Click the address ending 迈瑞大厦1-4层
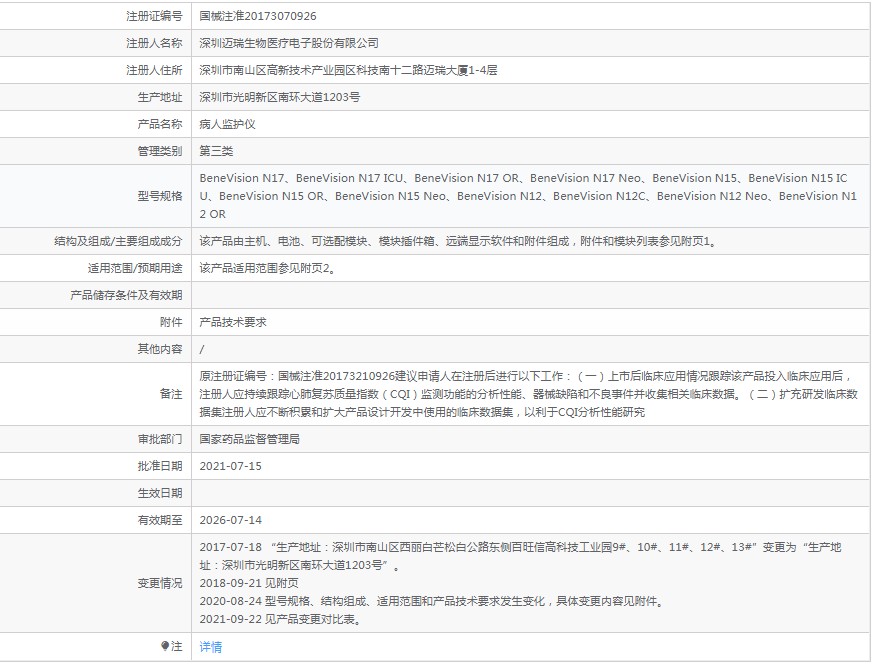The width and height of the screenshot is (873, 668). (x=349, y=70)
